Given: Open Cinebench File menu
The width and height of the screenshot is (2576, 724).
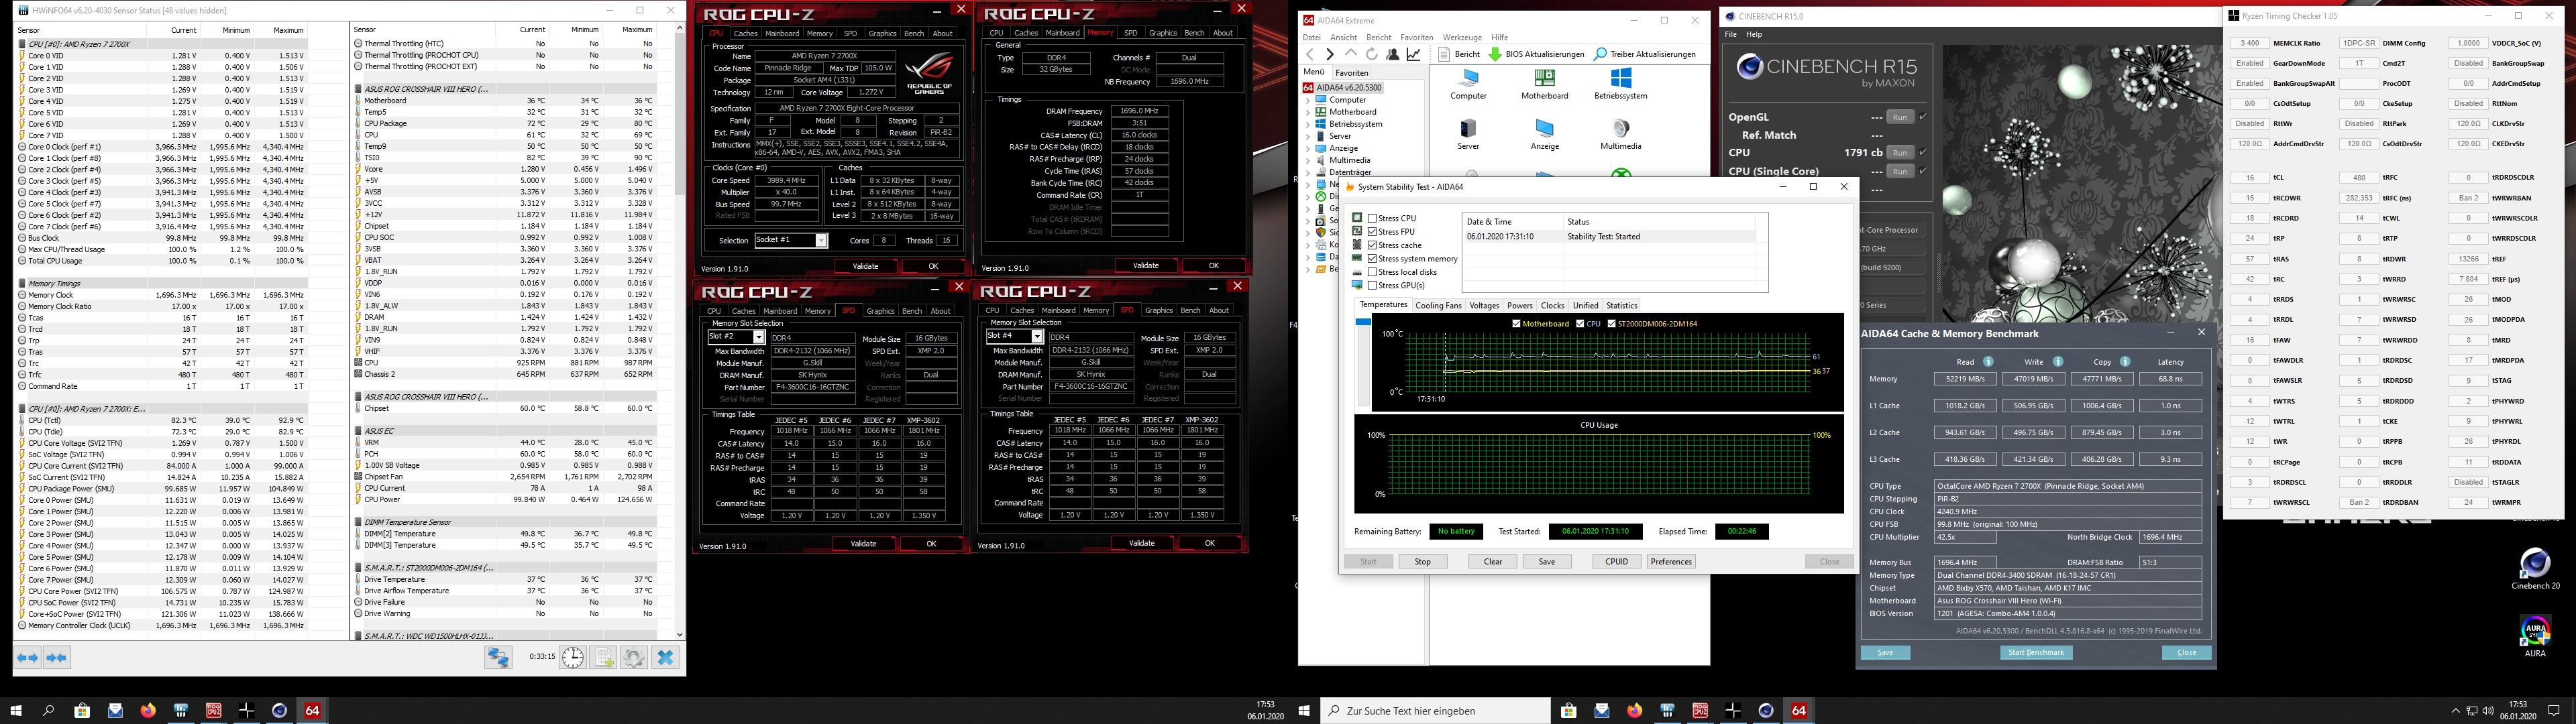Looking at the screenshot, I should click(x=1731, y=34).
